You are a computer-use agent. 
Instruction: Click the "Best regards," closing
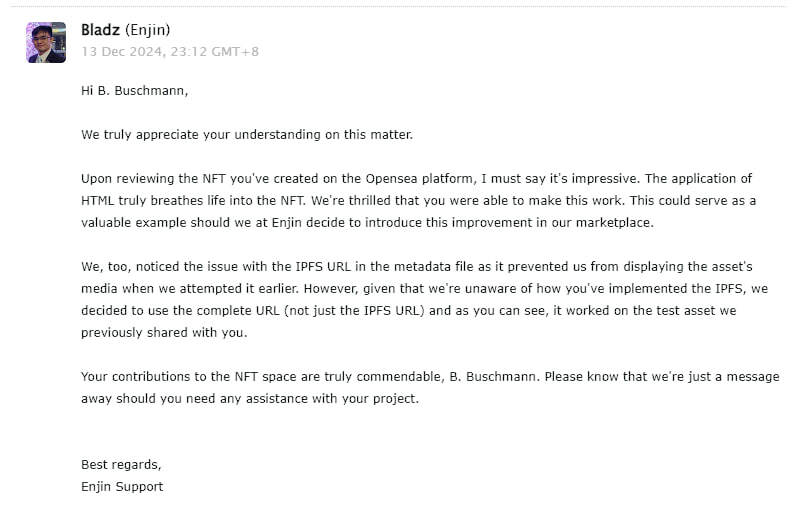tap(120, 464)
